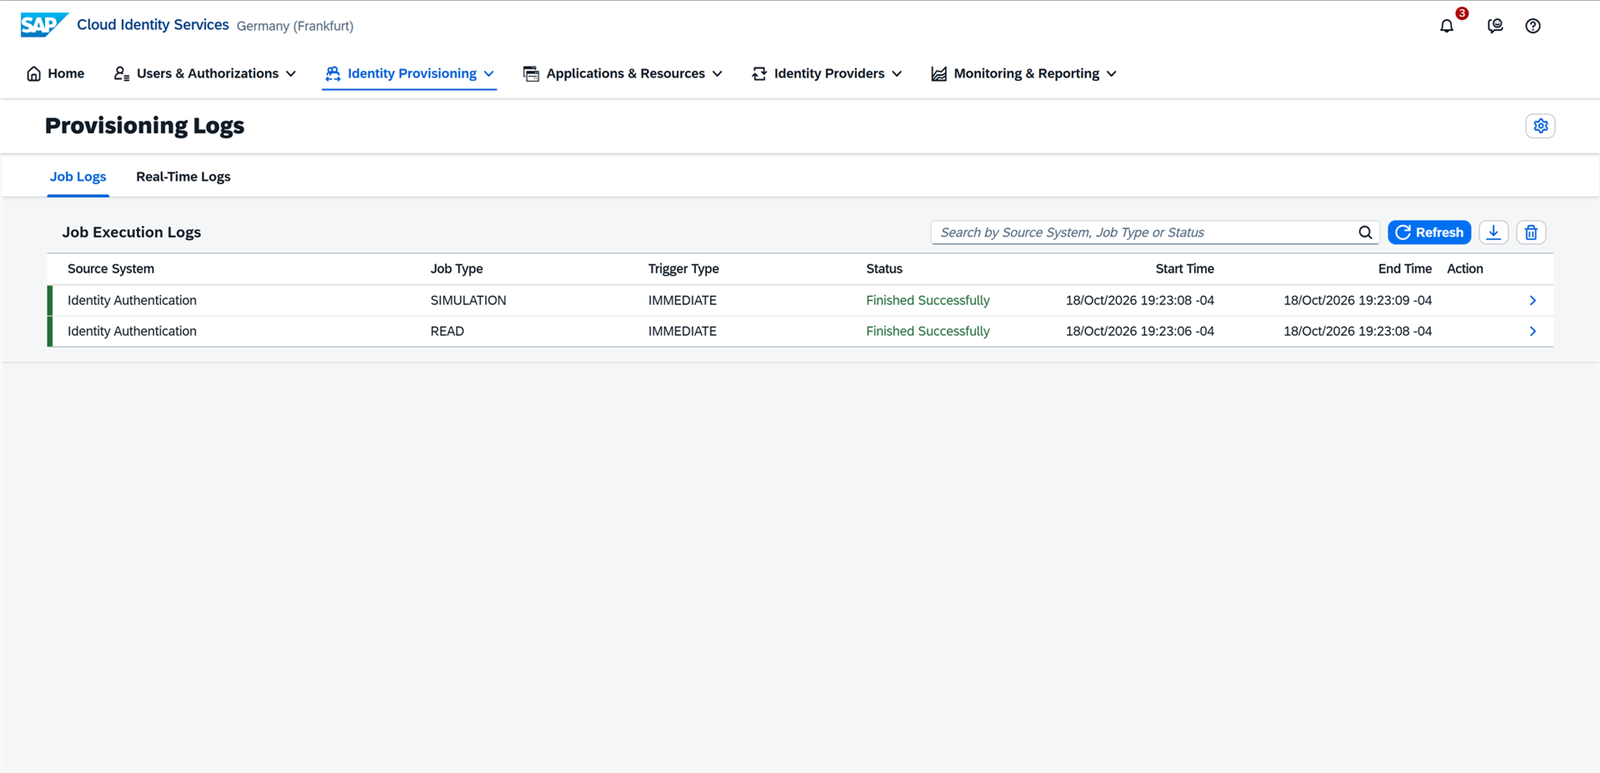This screenshot has width=1600, height=773.
Task: Open details arrow for the READ job
Action: pyautogui.click(x=1532, y=331)
